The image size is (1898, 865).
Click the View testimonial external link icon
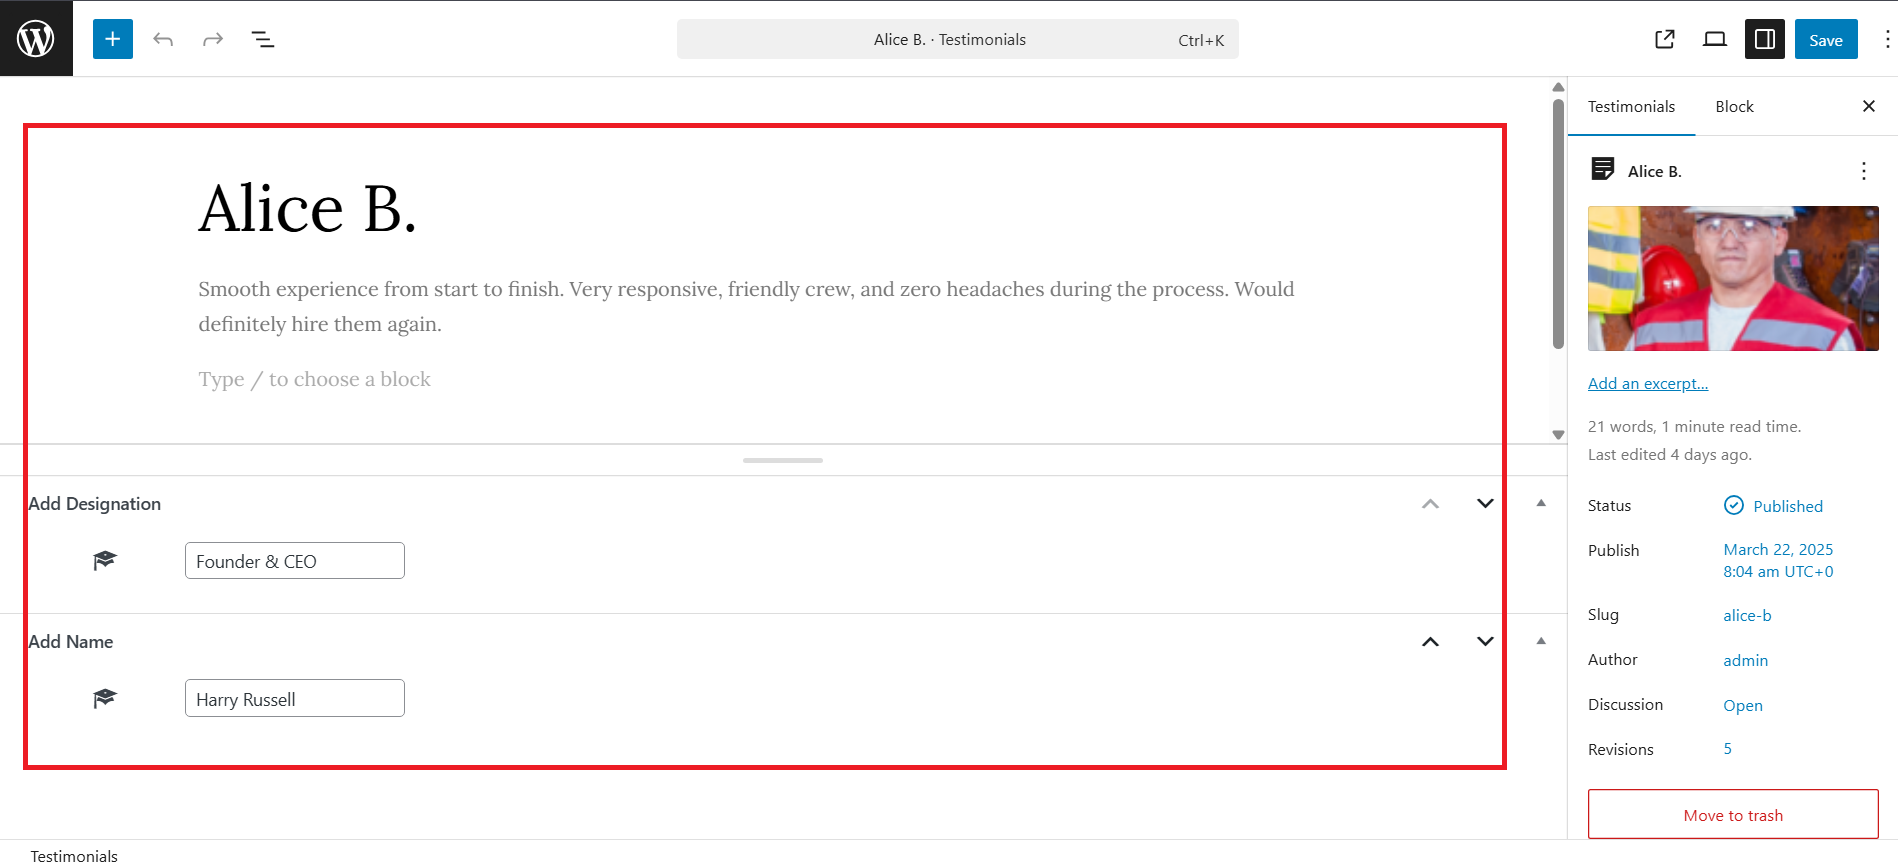tap(1665, 39)
